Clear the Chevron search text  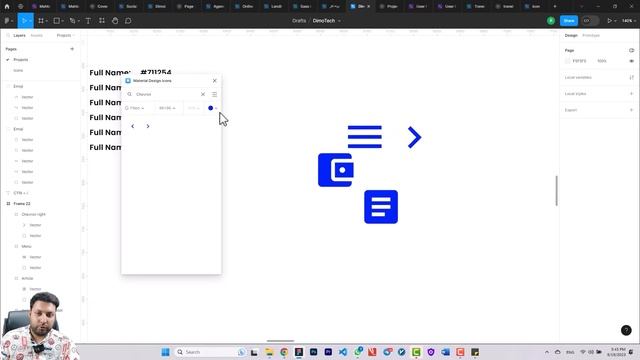[203, 94]
